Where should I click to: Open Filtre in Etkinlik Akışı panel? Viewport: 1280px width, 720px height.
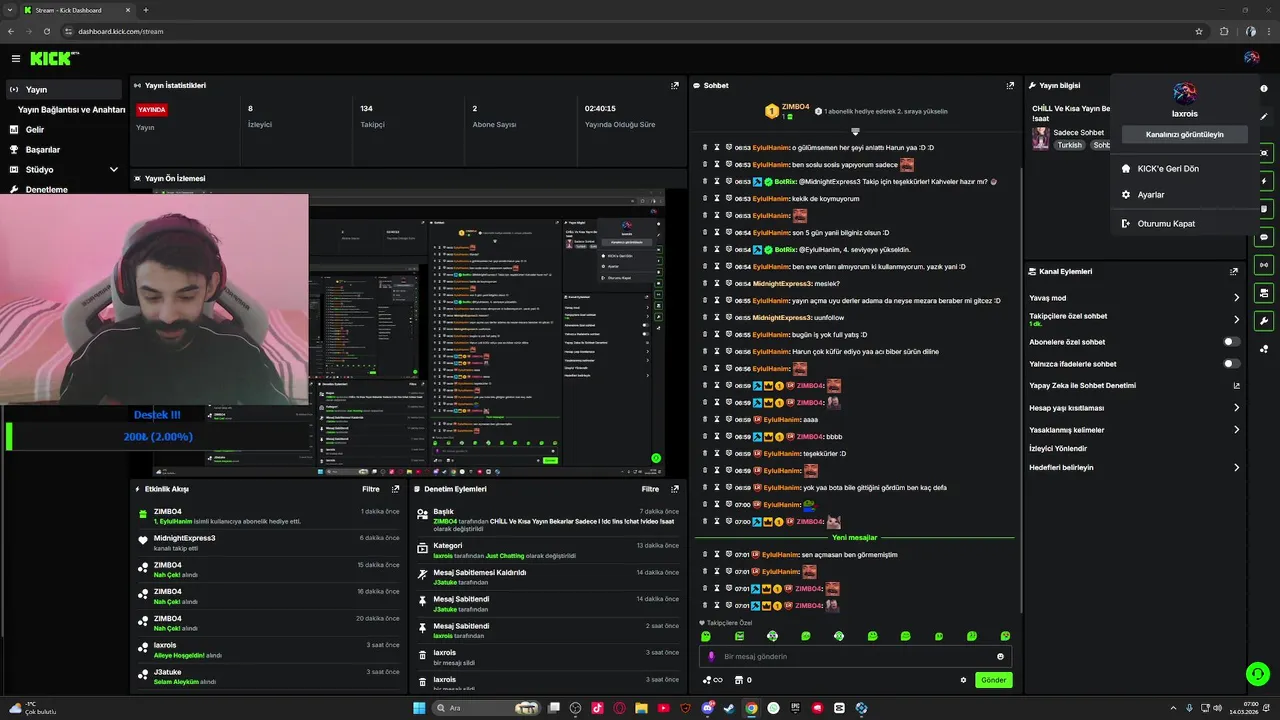coord(370,489)
